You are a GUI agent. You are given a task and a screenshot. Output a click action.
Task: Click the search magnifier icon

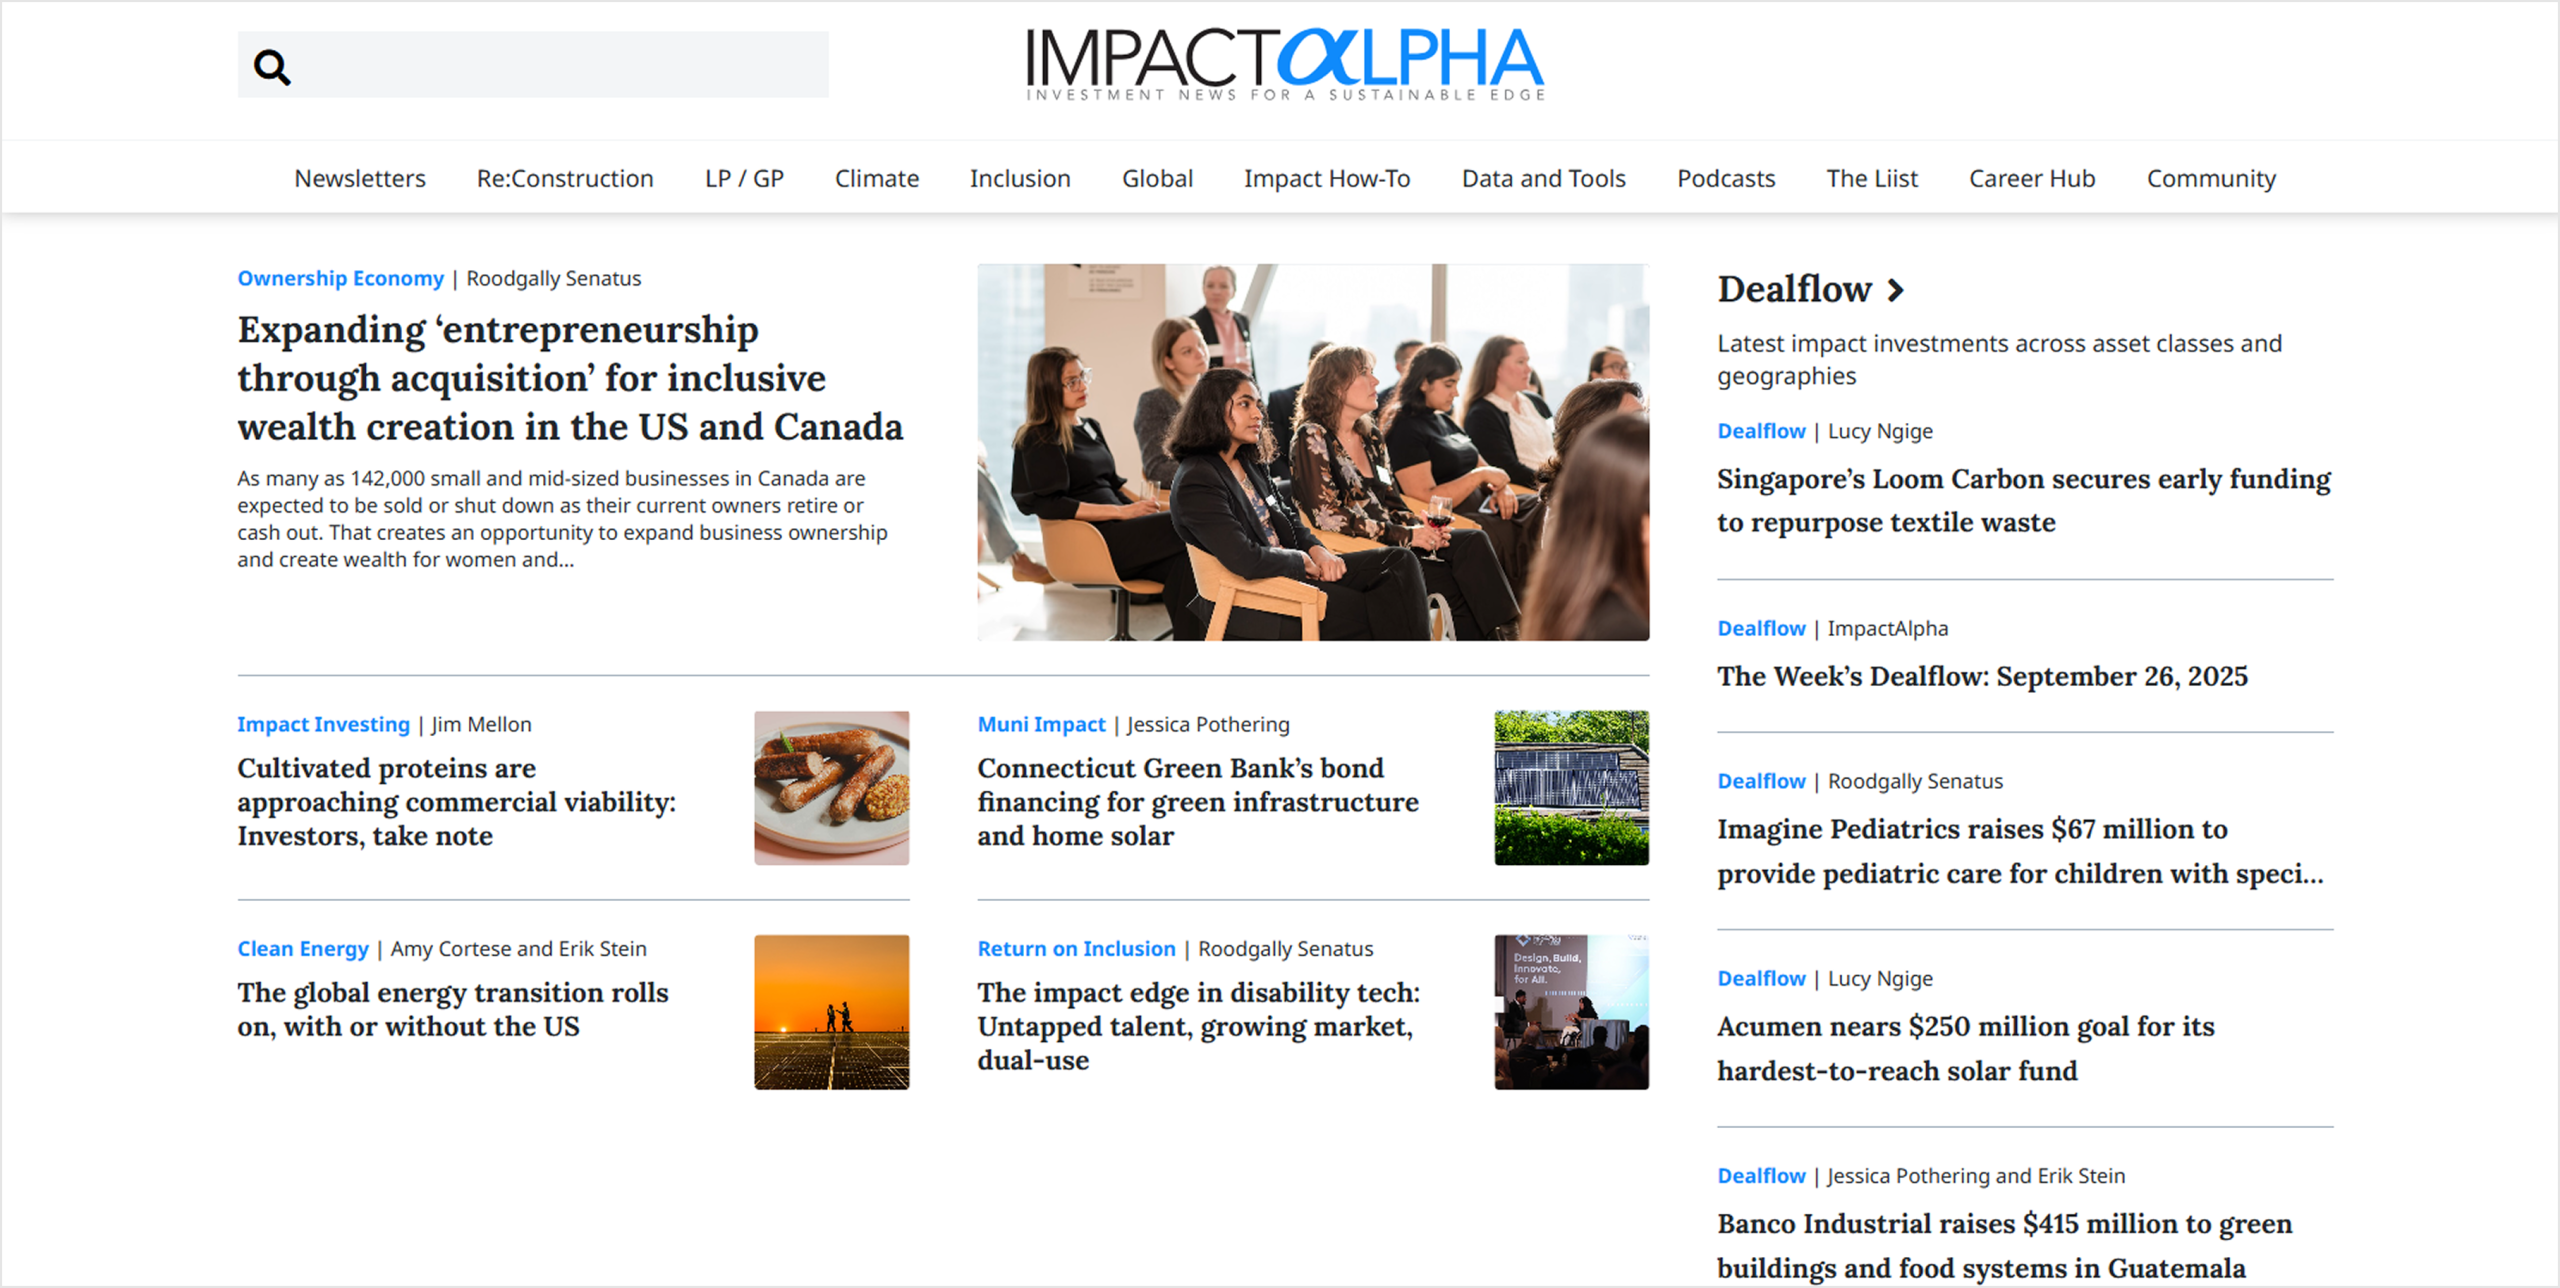coord(271,67)
